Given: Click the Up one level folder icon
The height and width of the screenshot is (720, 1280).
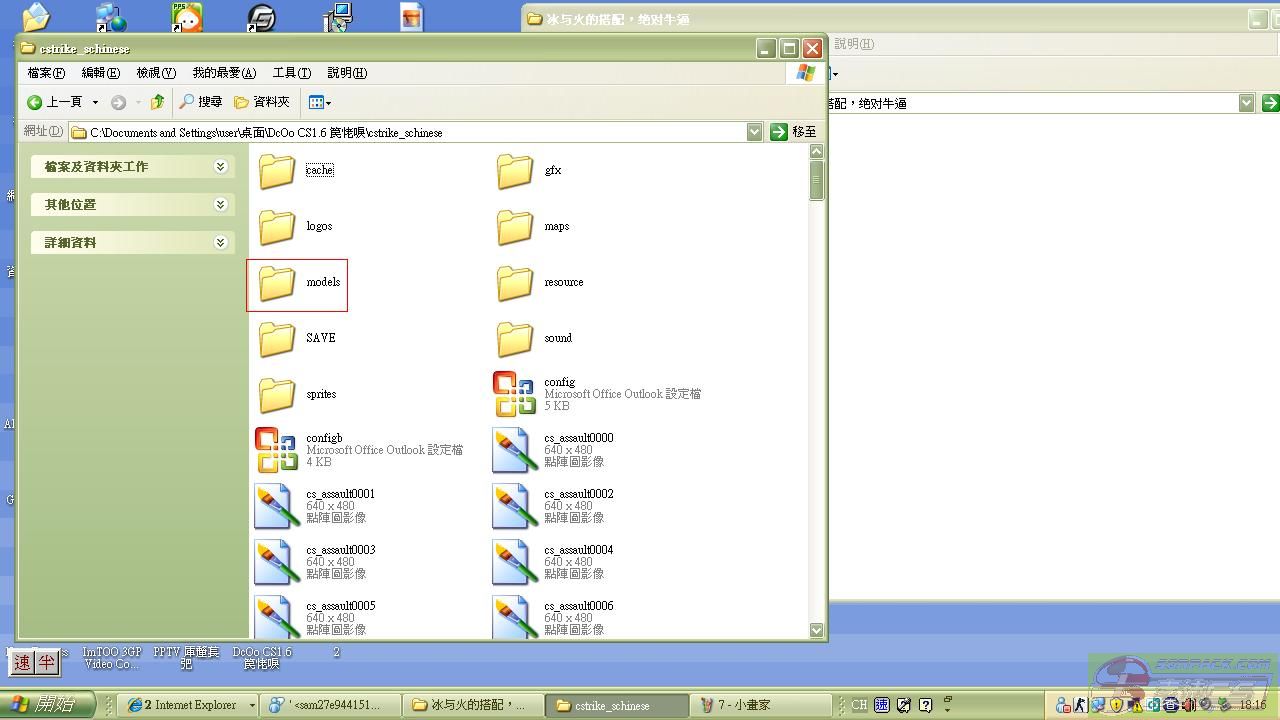Looking at the screenshot, I should click(157, 102).
